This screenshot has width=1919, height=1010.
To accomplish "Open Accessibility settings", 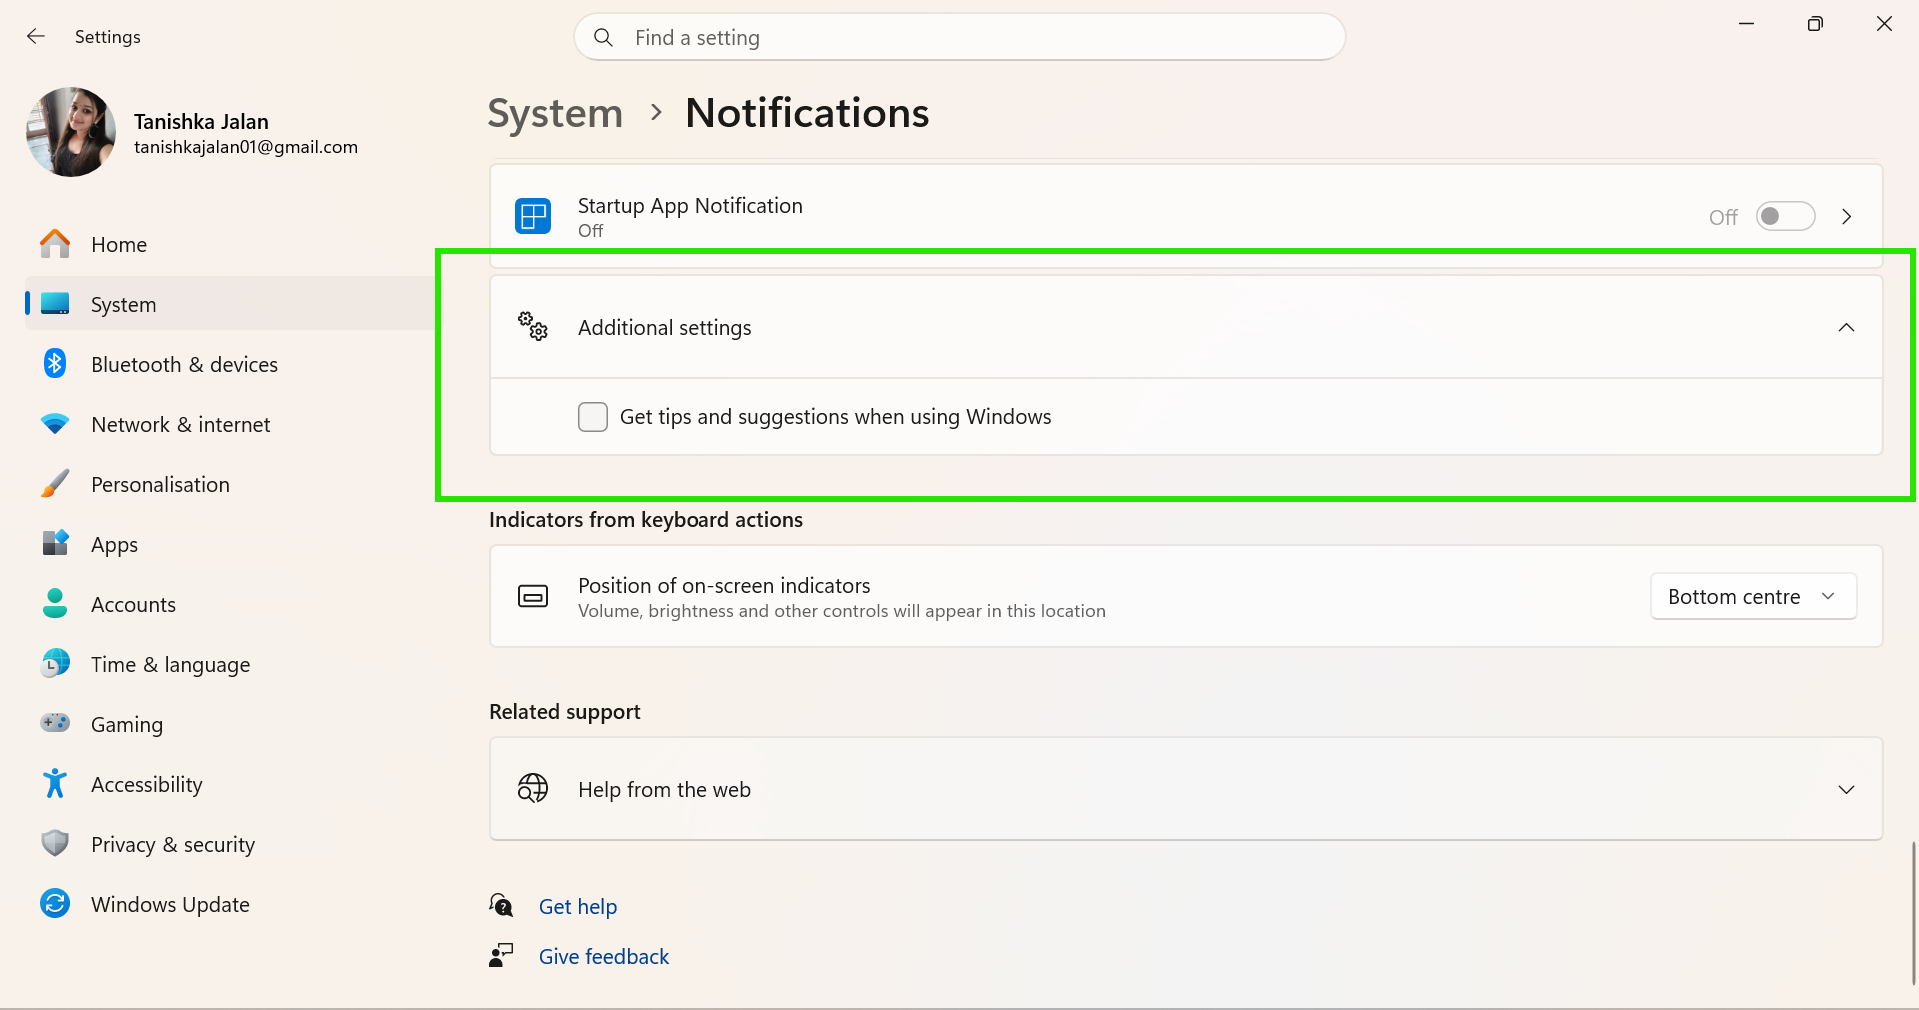I will pos(231,784).
